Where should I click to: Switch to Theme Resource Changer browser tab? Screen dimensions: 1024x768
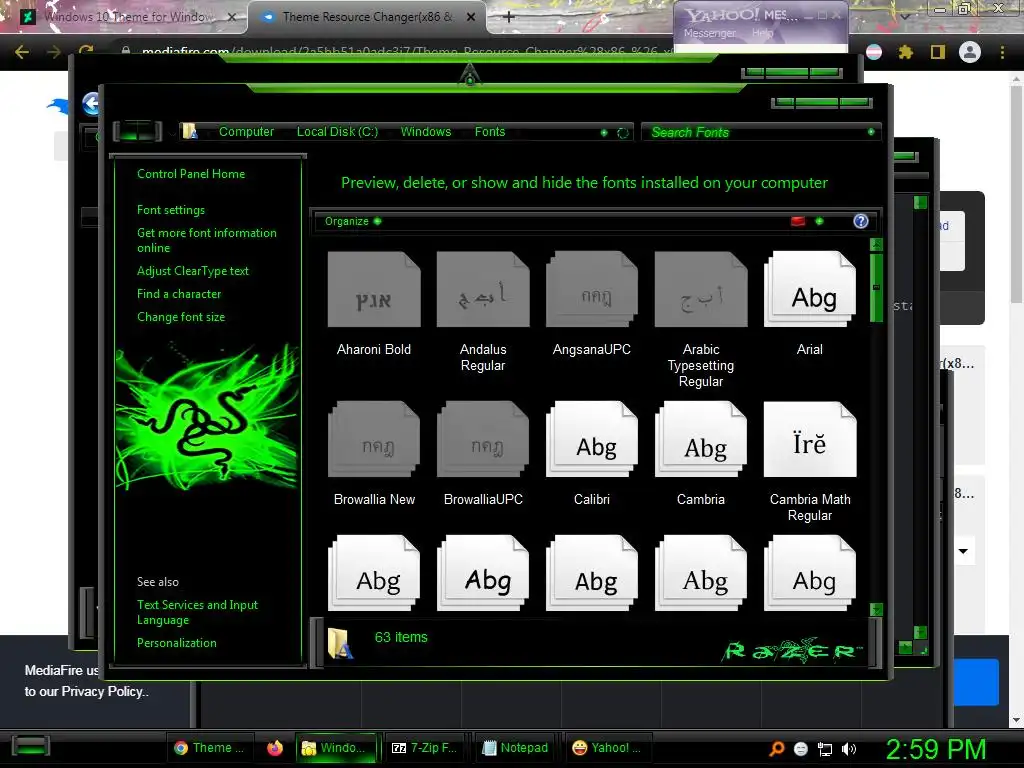click(367, 17)
